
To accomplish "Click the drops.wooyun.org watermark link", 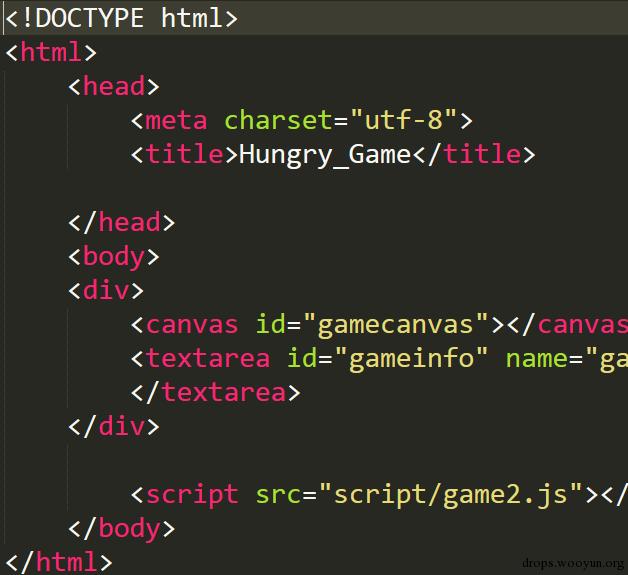I will [573, 564].
